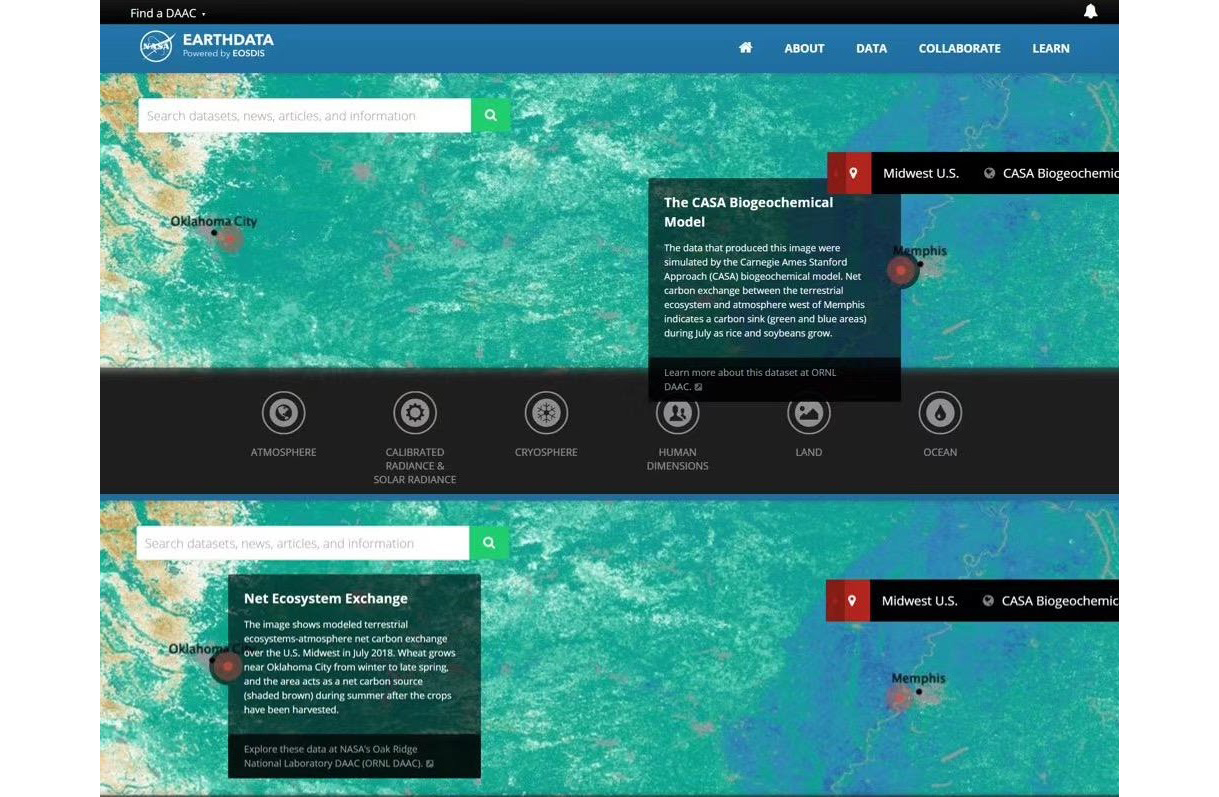Click The CASA Biogeochemical Model heading
The height and width of the screenshot is (797, 1219).
tap(748, 212)
